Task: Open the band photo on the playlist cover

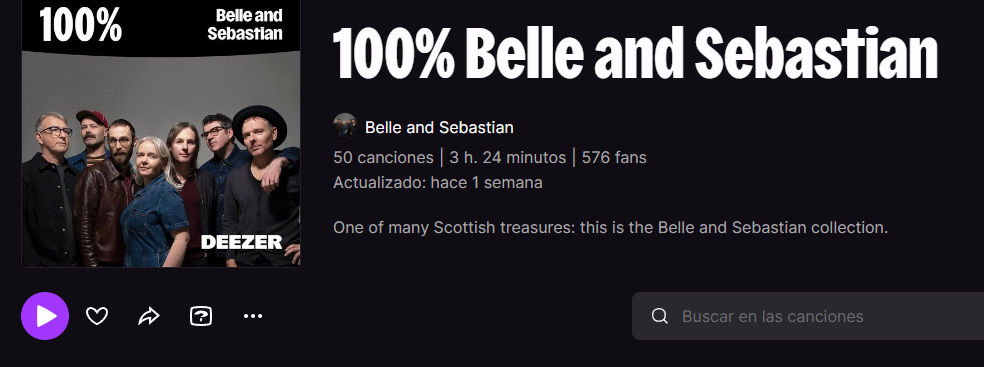Action: (x=161, y=160)
